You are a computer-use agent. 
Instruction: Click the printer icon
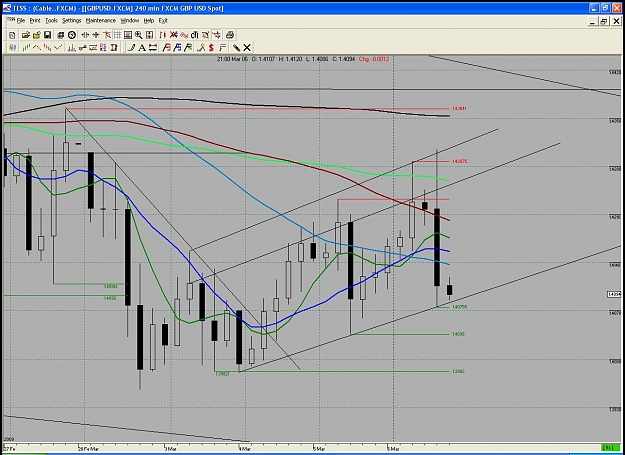(x=230, y=35)
